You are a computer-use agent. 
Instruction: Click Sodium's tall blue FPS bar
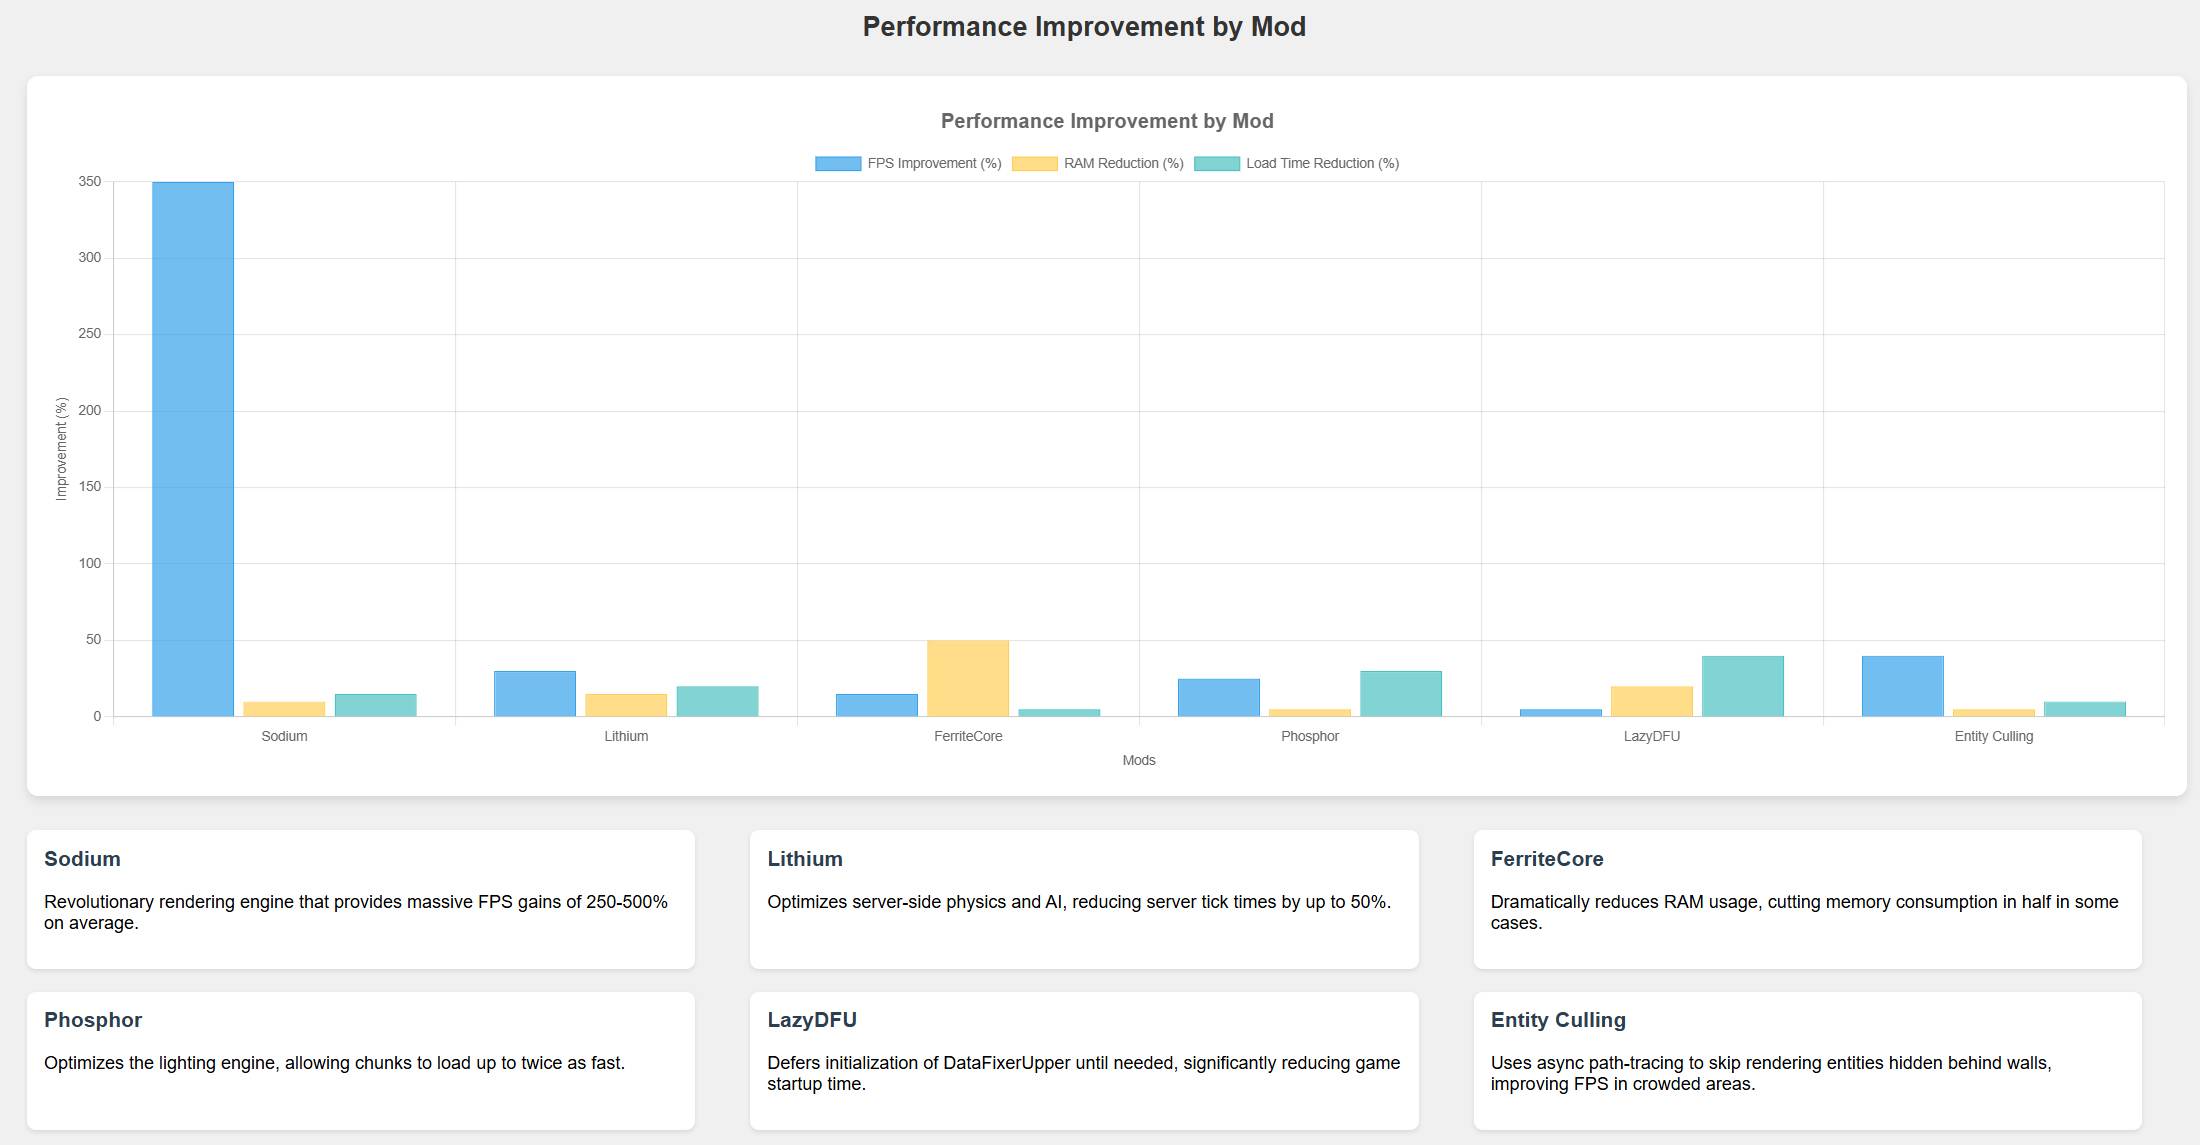coord(193,450)
